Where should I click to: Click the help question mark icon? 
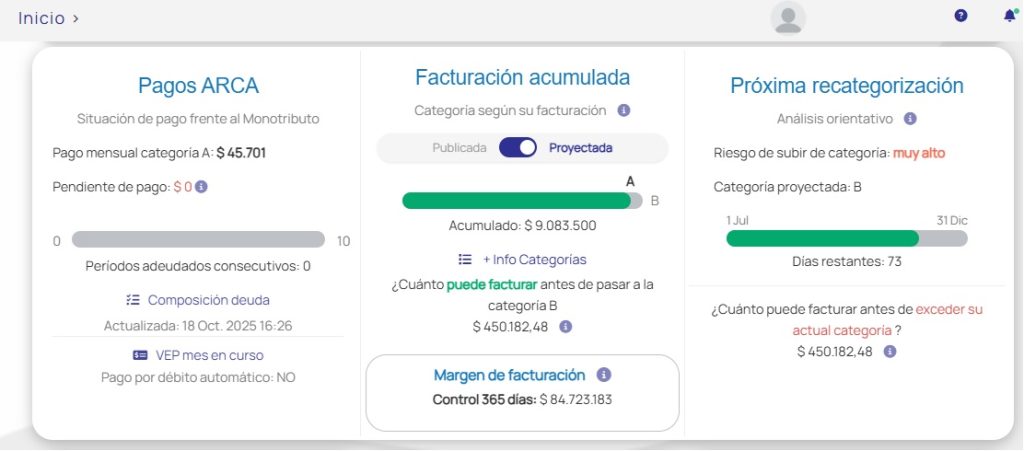(961, 16)
